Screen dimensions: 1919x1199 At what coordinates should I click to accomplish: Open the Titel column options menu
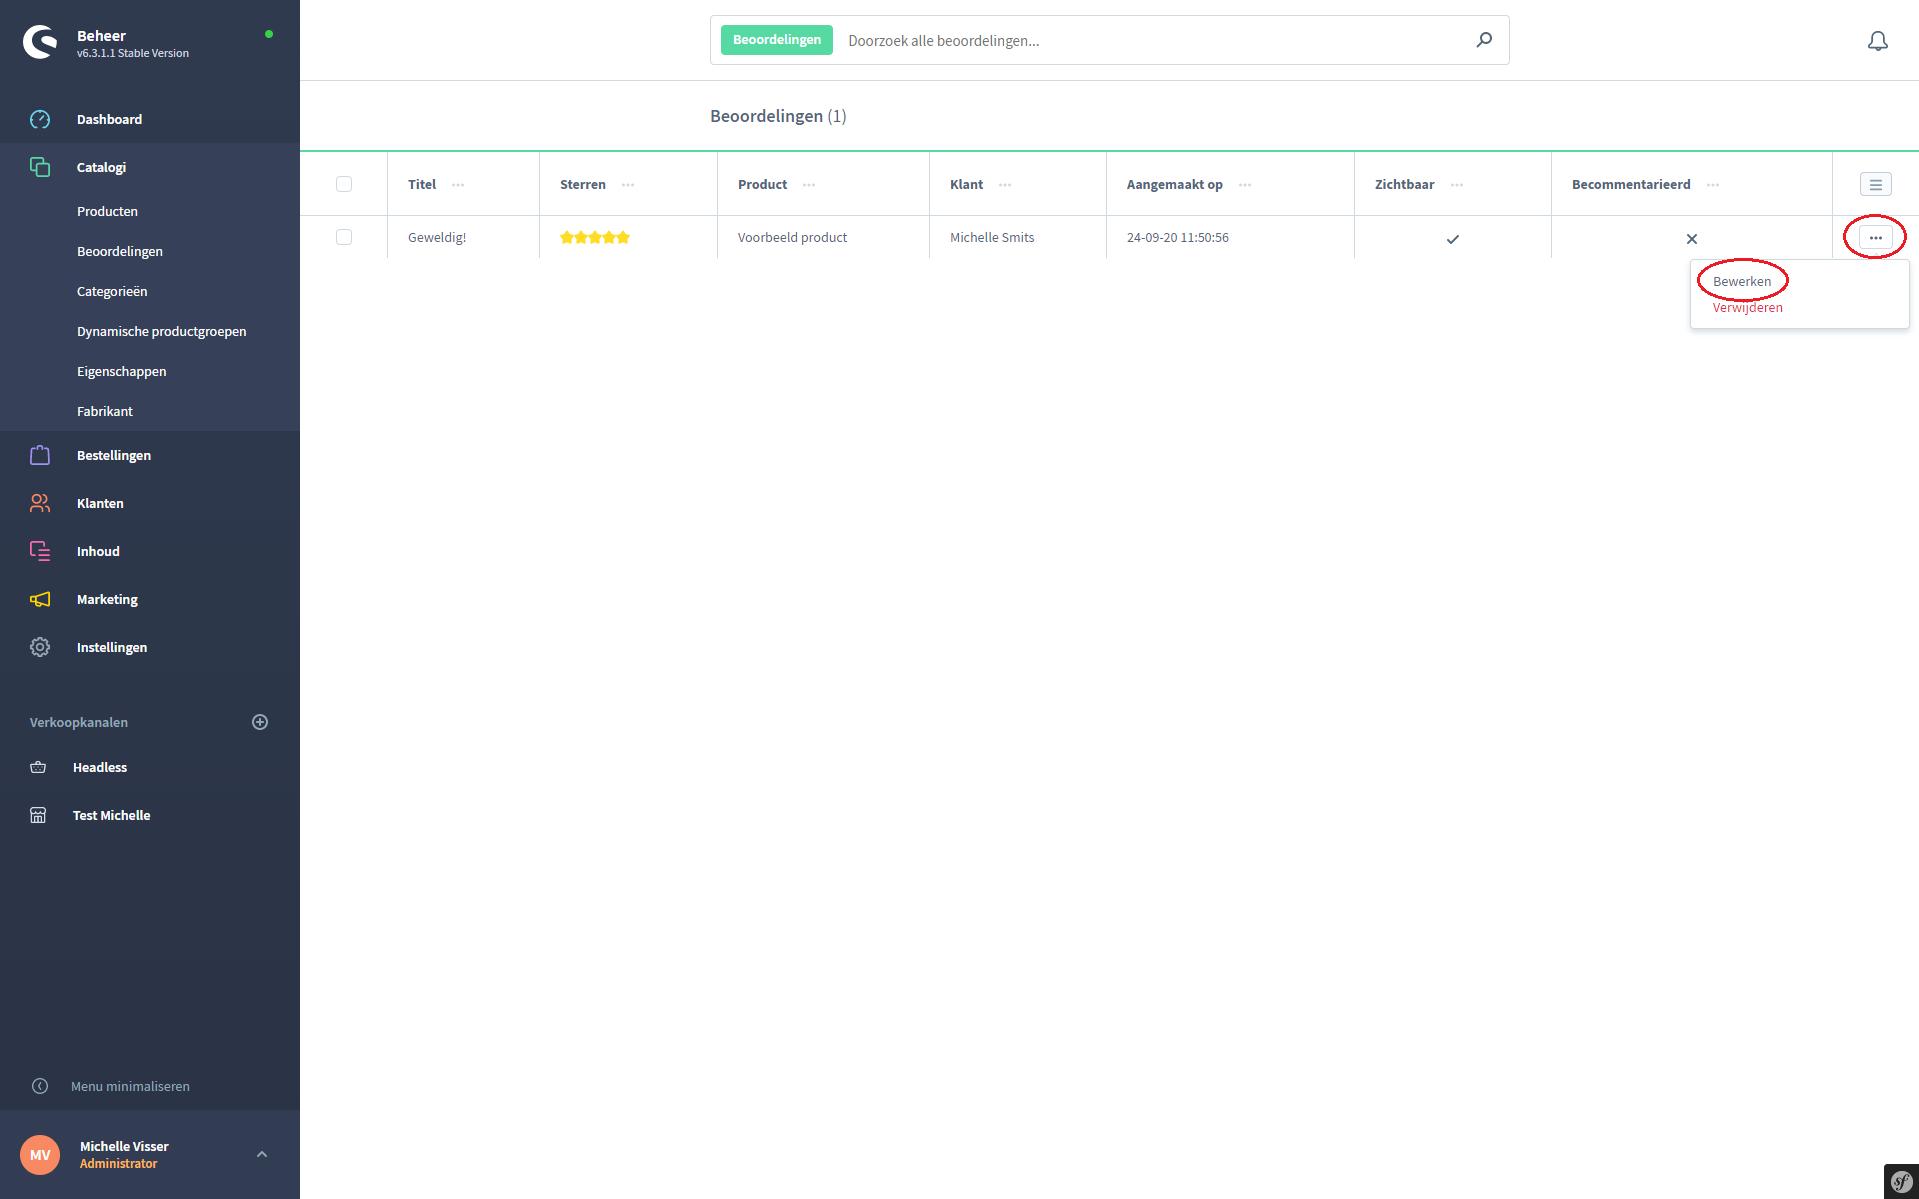pos(459,185)
